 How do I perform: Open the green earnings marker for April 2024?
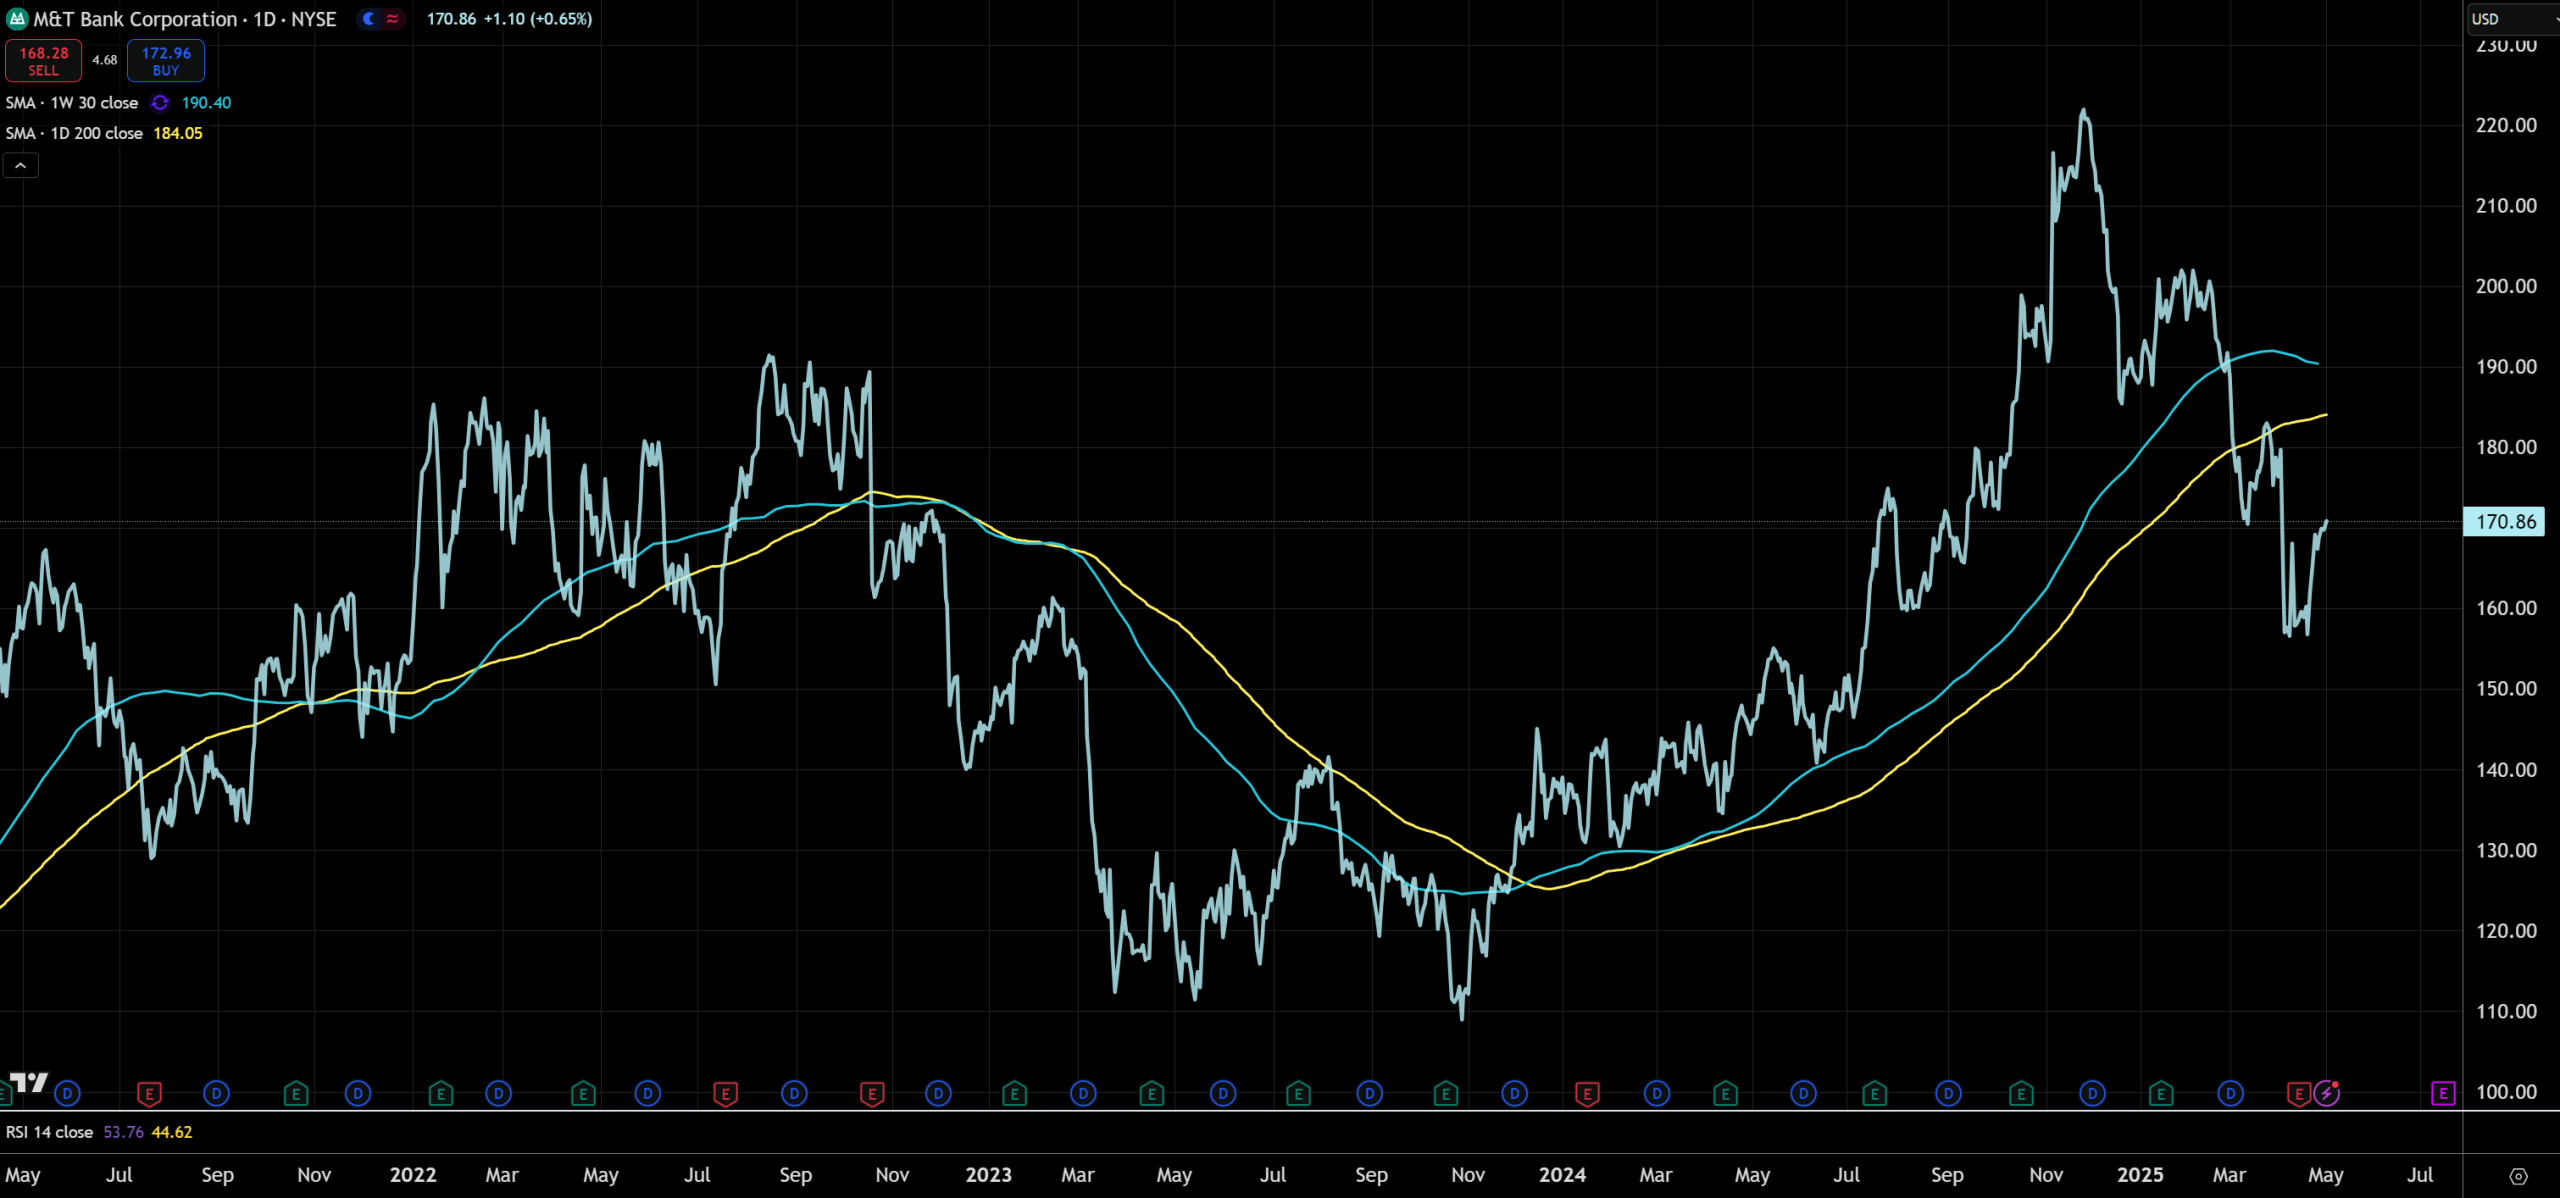(1725, 1094)
